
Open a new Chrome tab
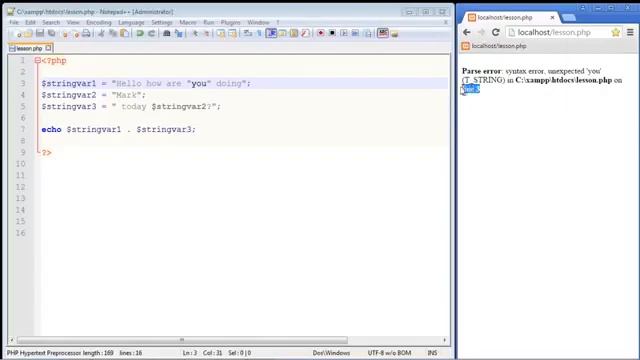[x=569, y=18]
